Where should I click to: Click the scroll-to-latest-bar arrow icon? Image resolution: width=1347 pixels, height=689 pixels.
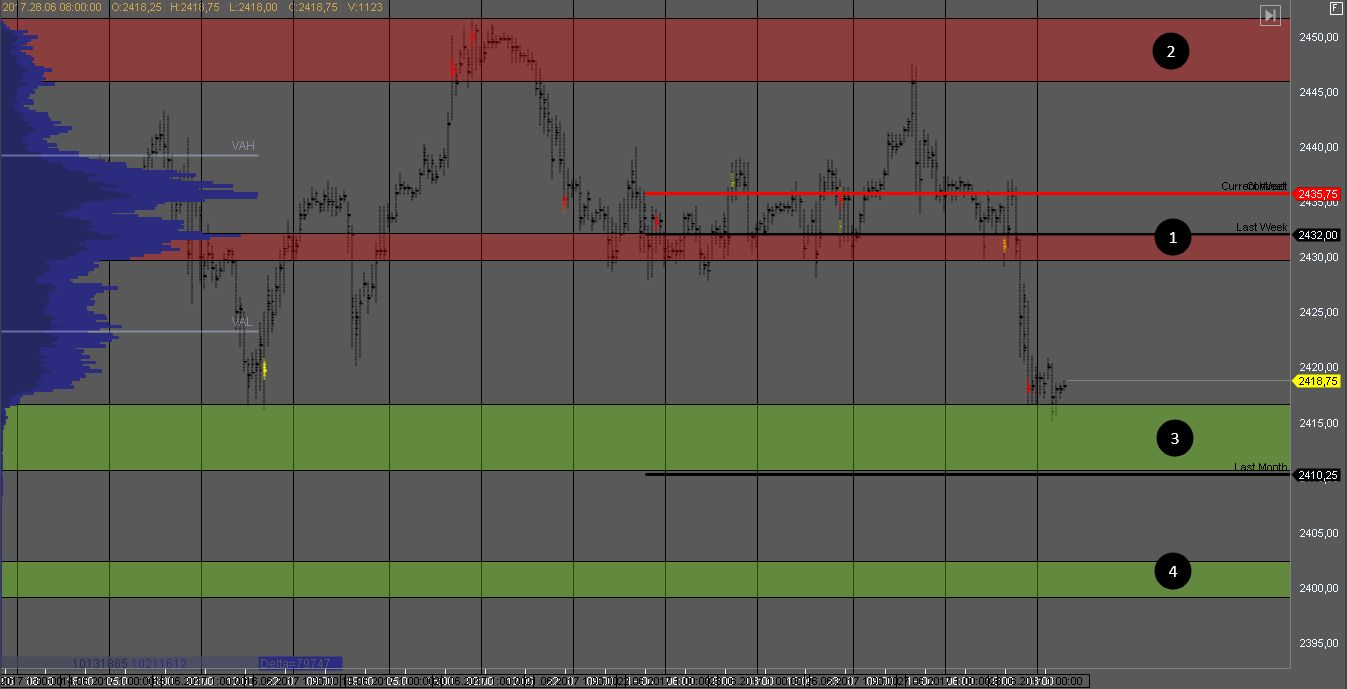1270,15
